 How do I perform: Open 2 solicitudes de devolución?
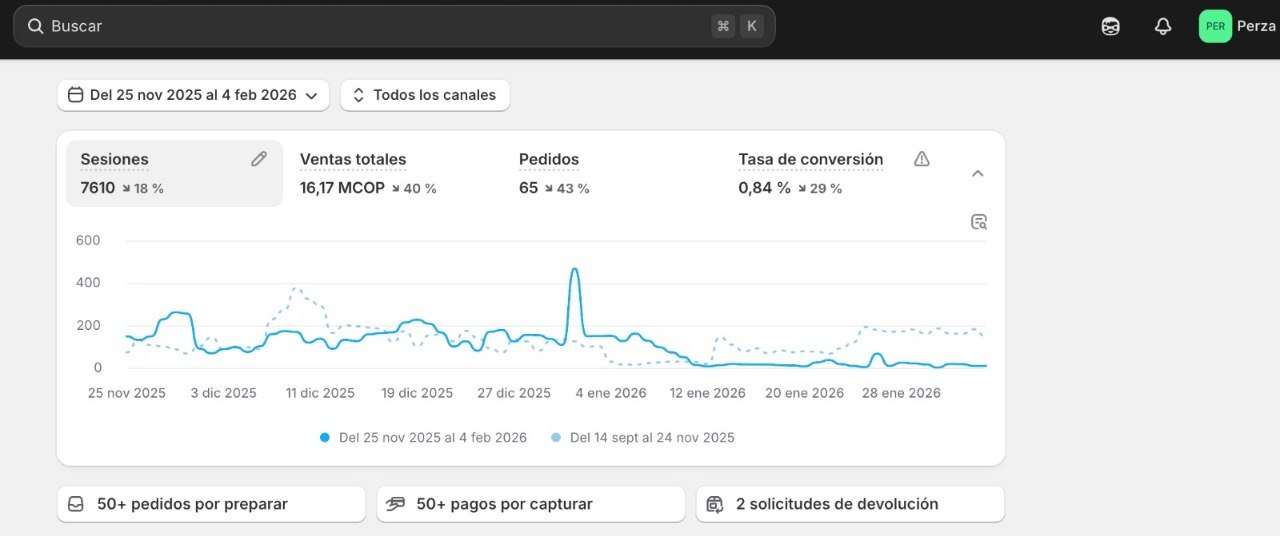849,504
